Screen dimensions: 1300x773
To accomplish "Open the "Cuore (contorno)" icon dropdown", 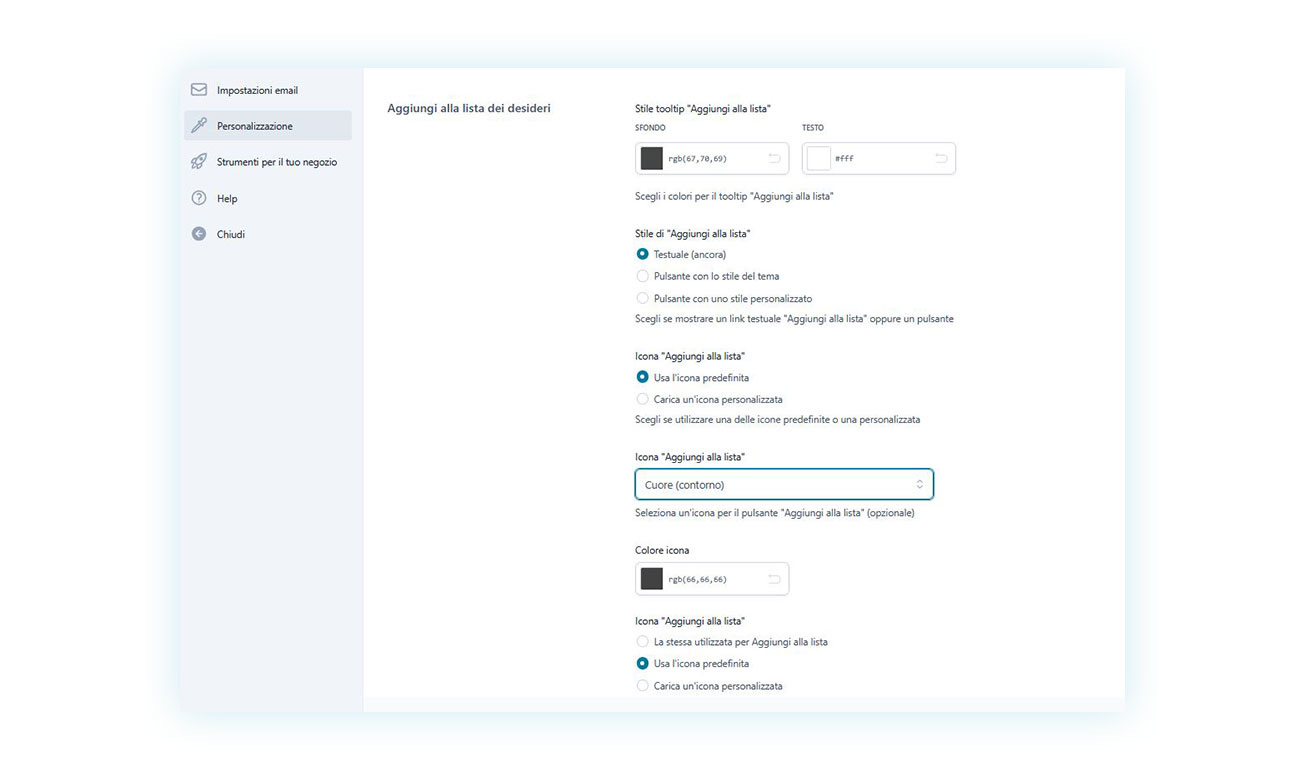I will pyautogui.click(x=783, y=485).
